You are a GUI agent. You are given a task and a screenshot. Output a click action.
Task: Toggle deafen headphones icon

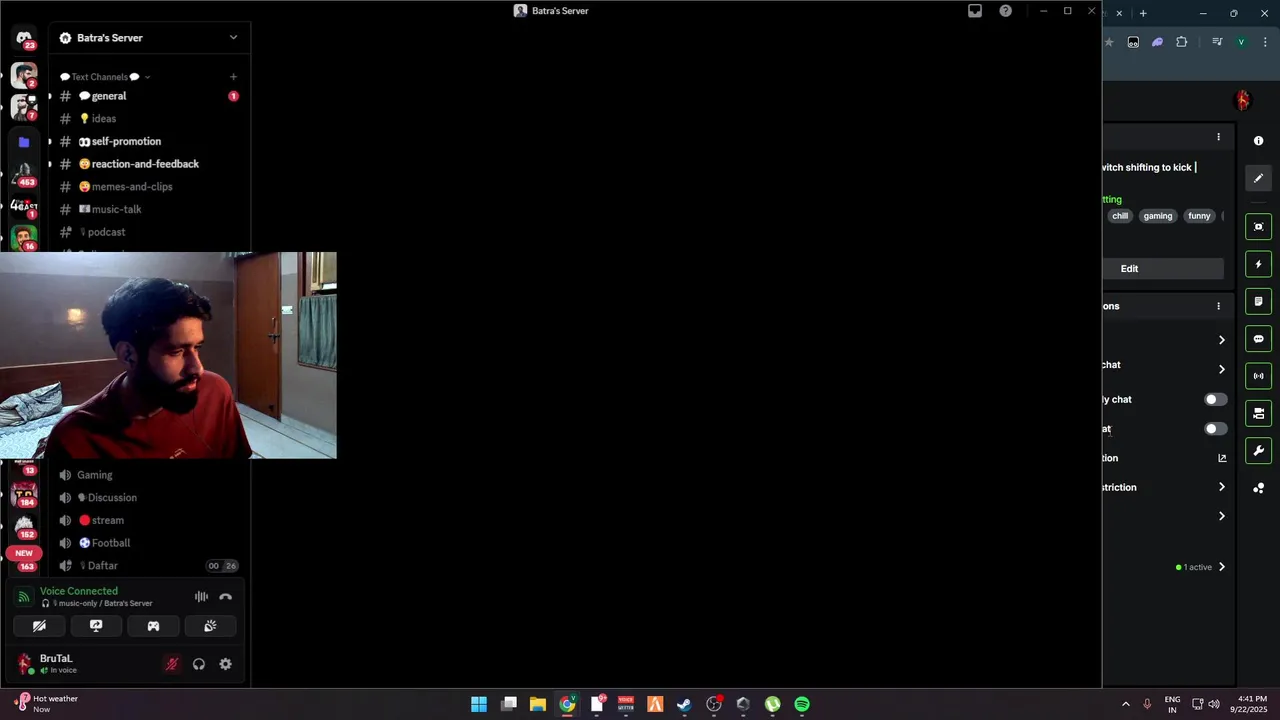coord(199,664)
